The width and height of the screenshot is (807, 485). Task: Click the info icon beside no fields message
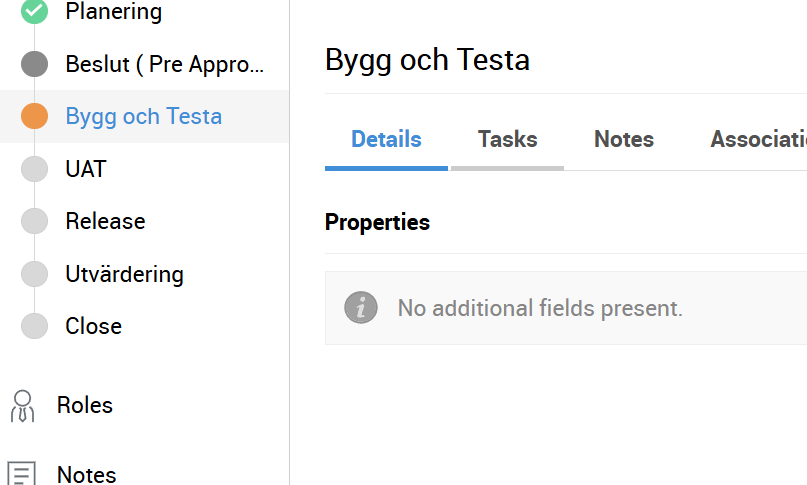[x=361, y=307]
